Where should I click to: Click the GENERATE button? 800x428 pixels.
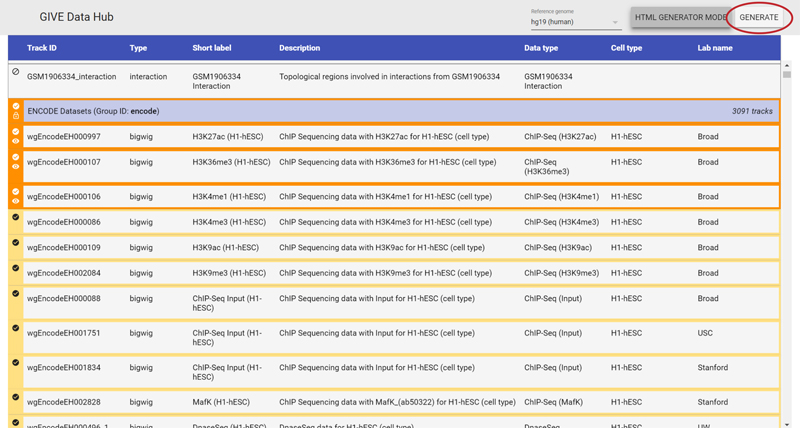click(x=759, y=17)
